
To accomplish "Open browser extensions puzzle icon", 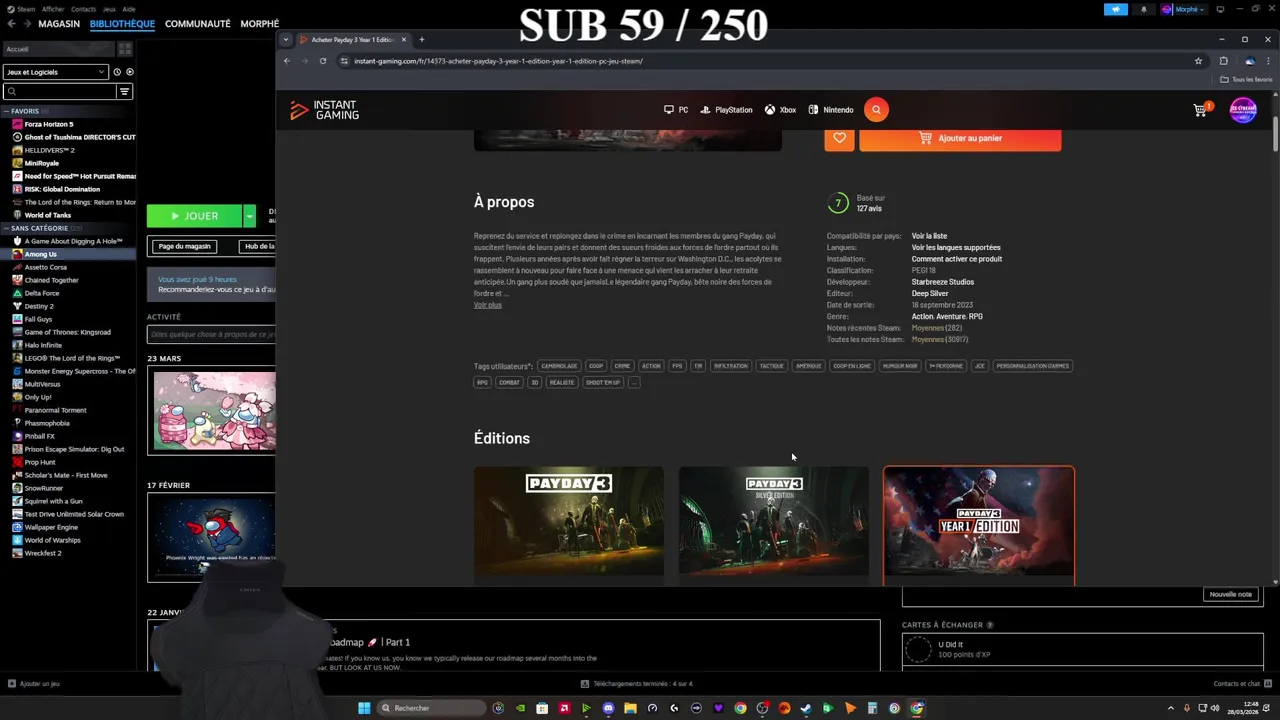I will point(1223,61).
